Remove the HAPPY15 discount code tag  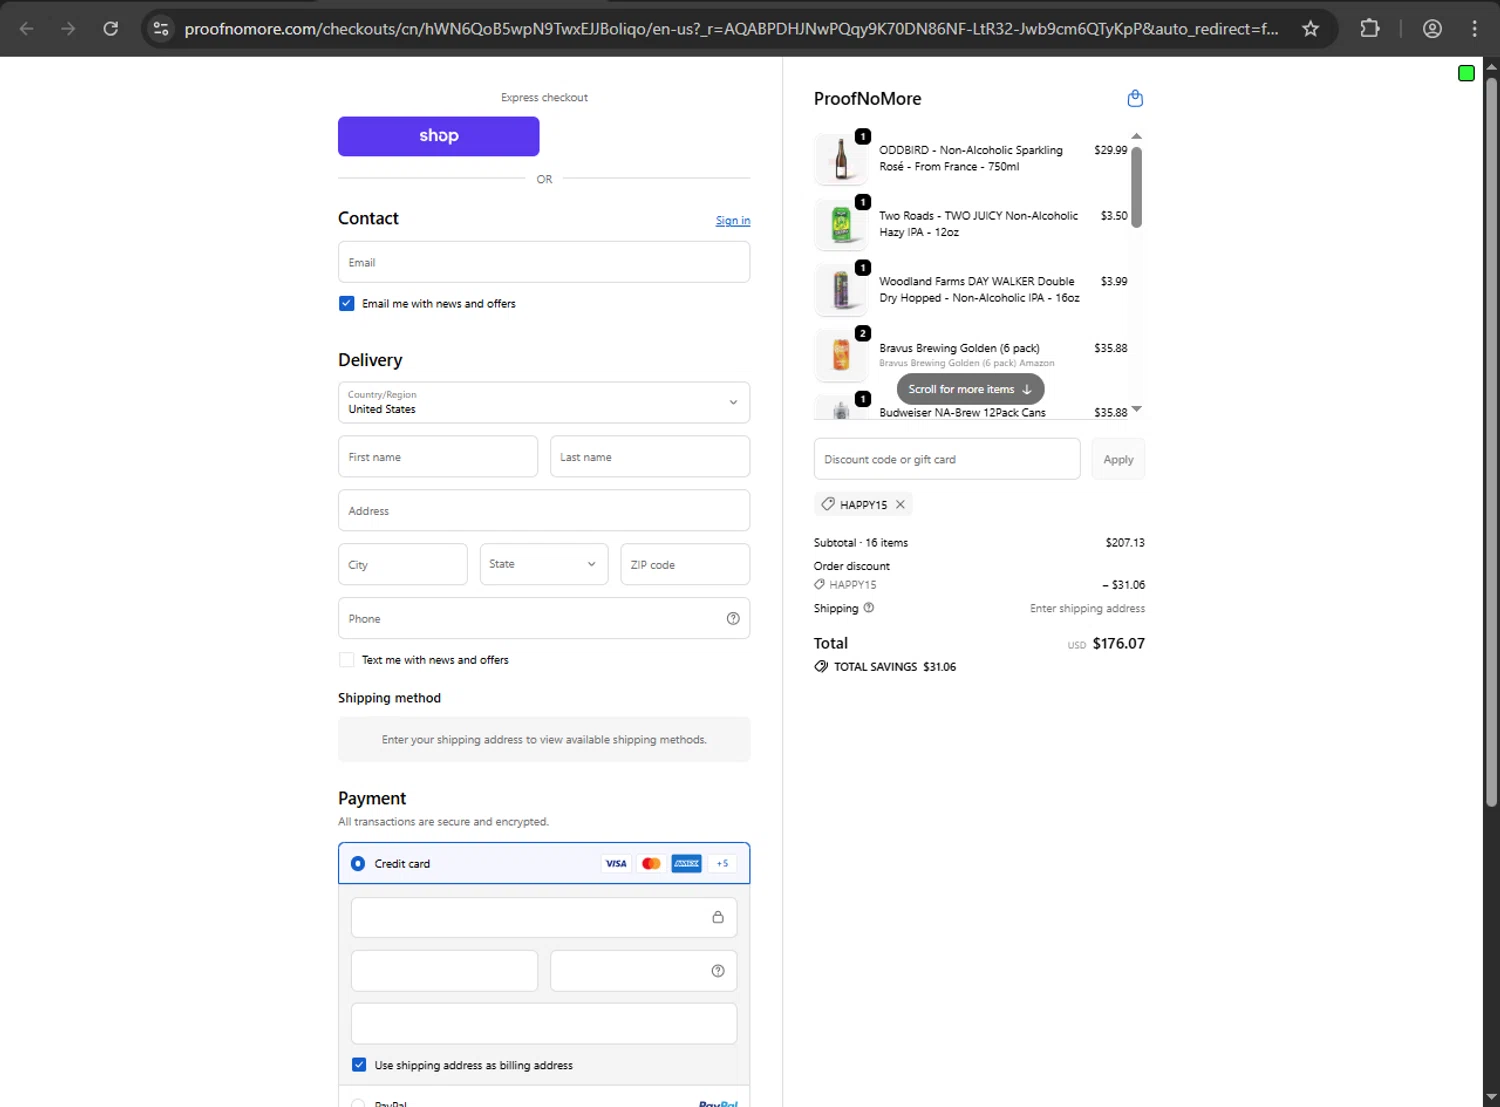(900, 504)
